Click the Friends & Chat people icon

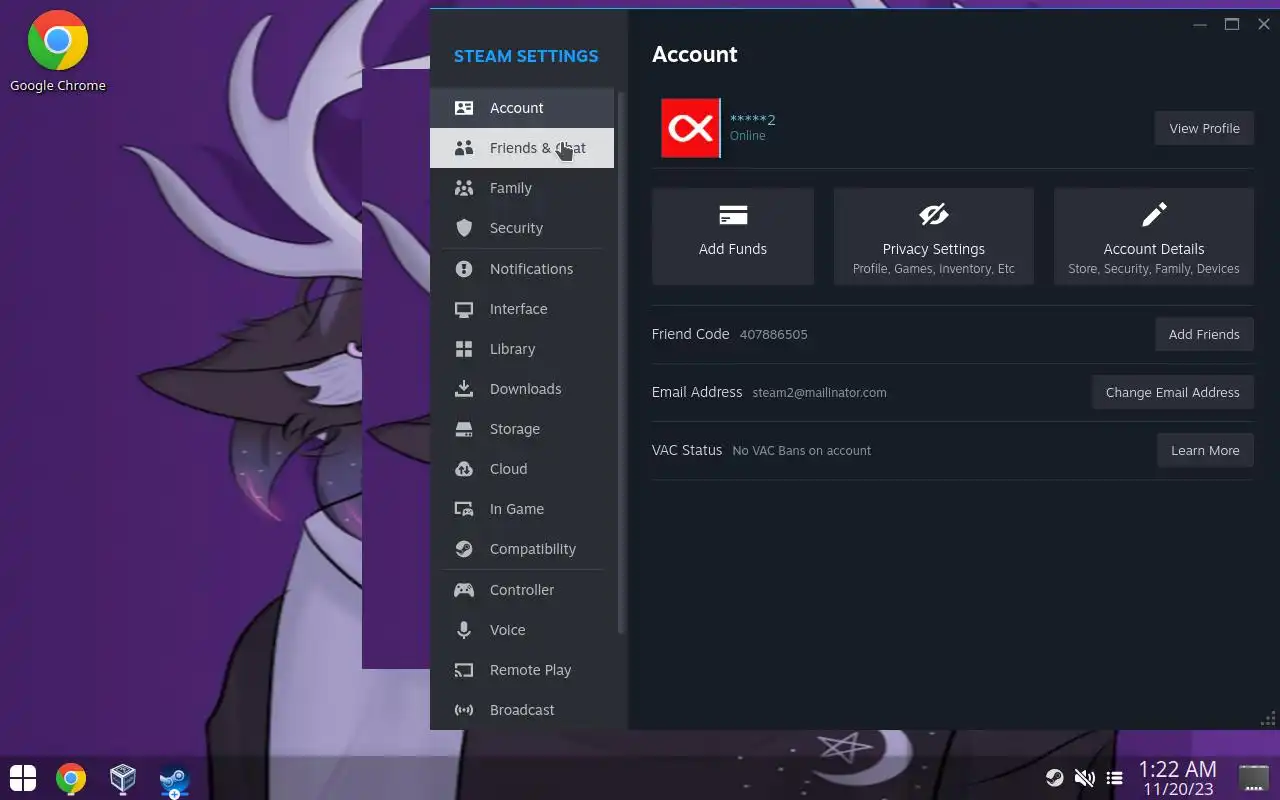tap(464, 148)
